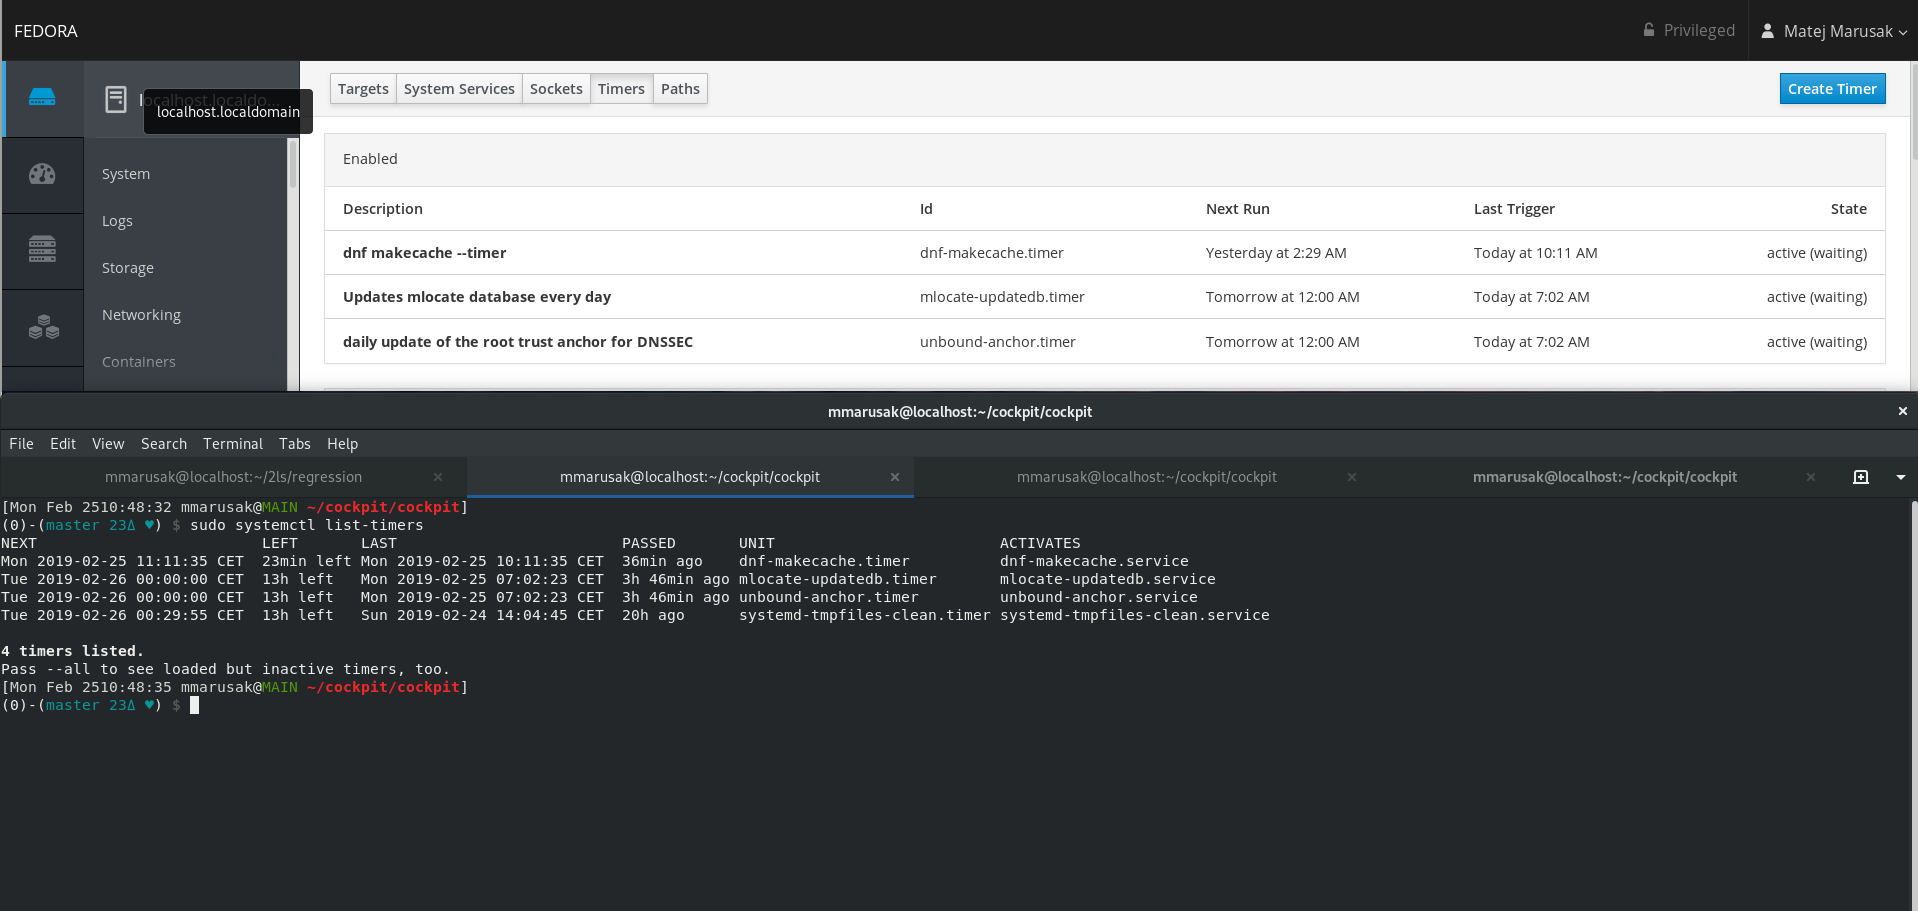Screen dimensions: 1918x911
Task: Go to Networking in the sidebar
Action: coord(141,315)
